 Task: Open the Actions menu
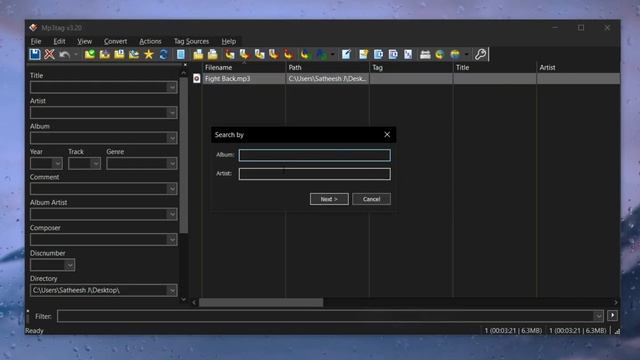click(x=150, y=41)
